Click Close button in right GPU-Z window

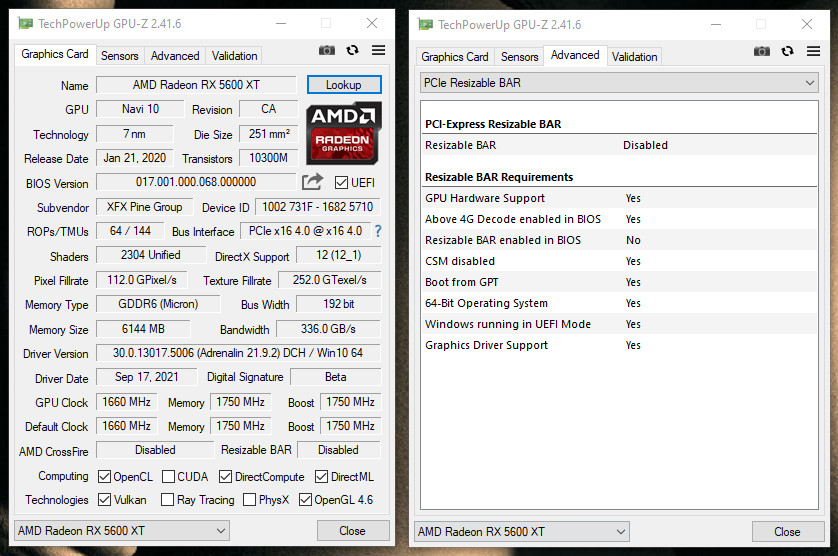(788, 532)
